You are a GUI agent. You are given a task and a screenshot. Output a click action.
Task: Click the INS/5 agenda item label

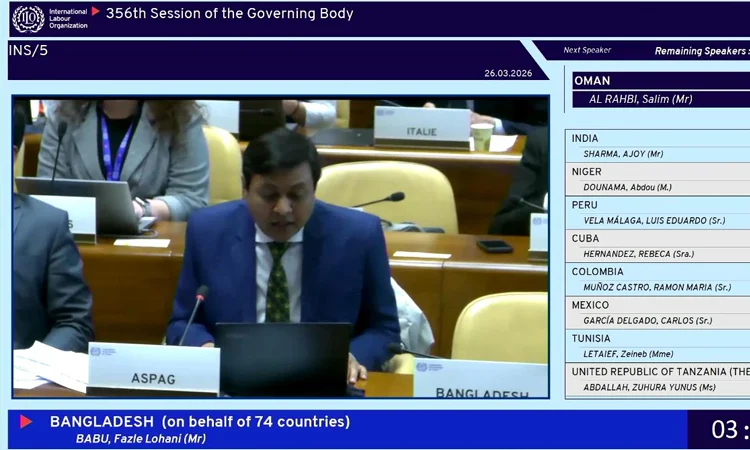[29, 50]
